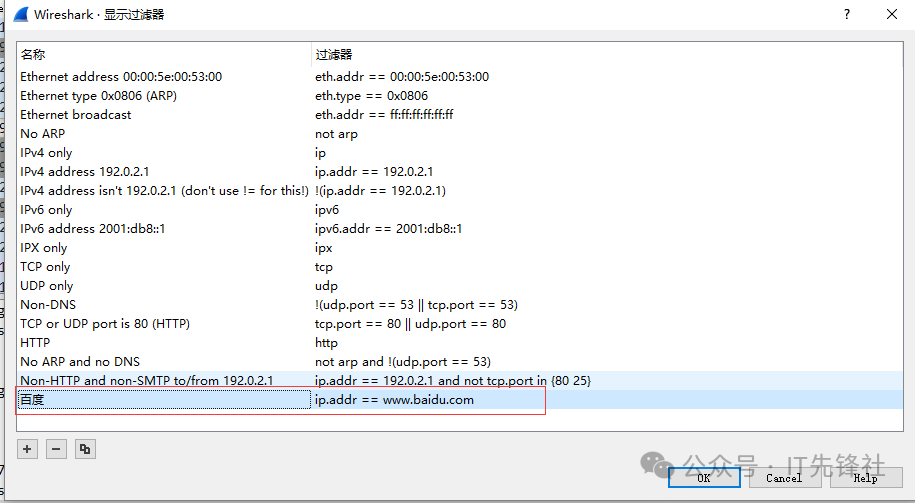Screen dimensions: 915x503
Task: Click the question mark help icon in title bar
Action: point(847,14)
